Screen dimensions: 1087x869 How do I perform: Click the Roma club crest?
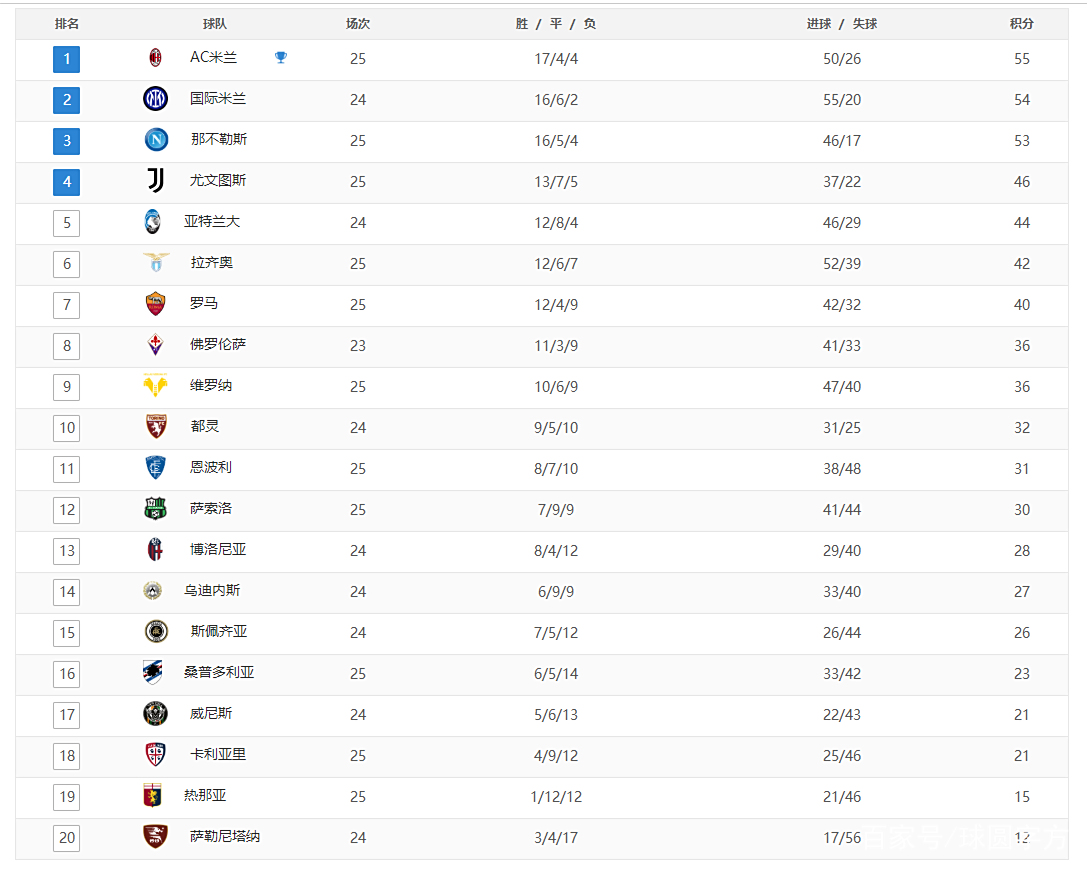(x=155, y=304)
